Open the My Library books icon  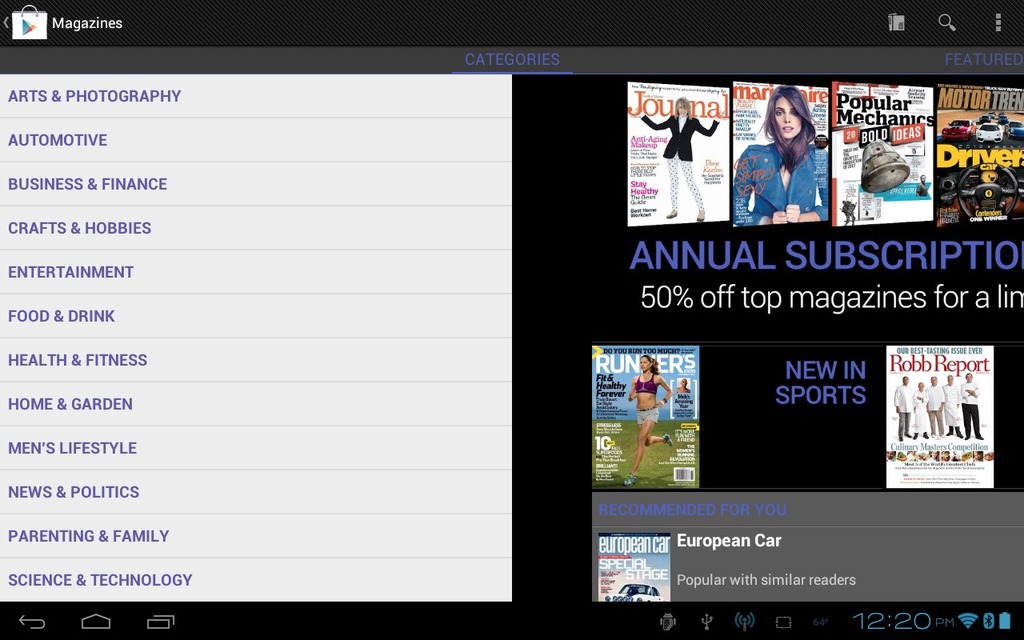896,23
